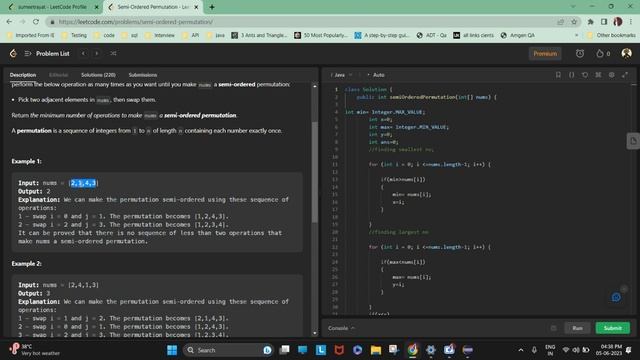
Task: Open the Problem List panel
Action: (x=47, y=53)
